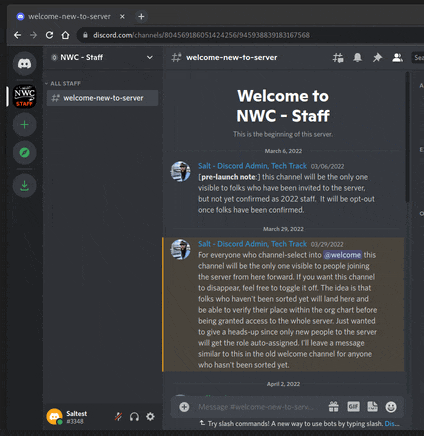Open the Threads icon in channel header
424x436 pixels.
coord(338,58)
